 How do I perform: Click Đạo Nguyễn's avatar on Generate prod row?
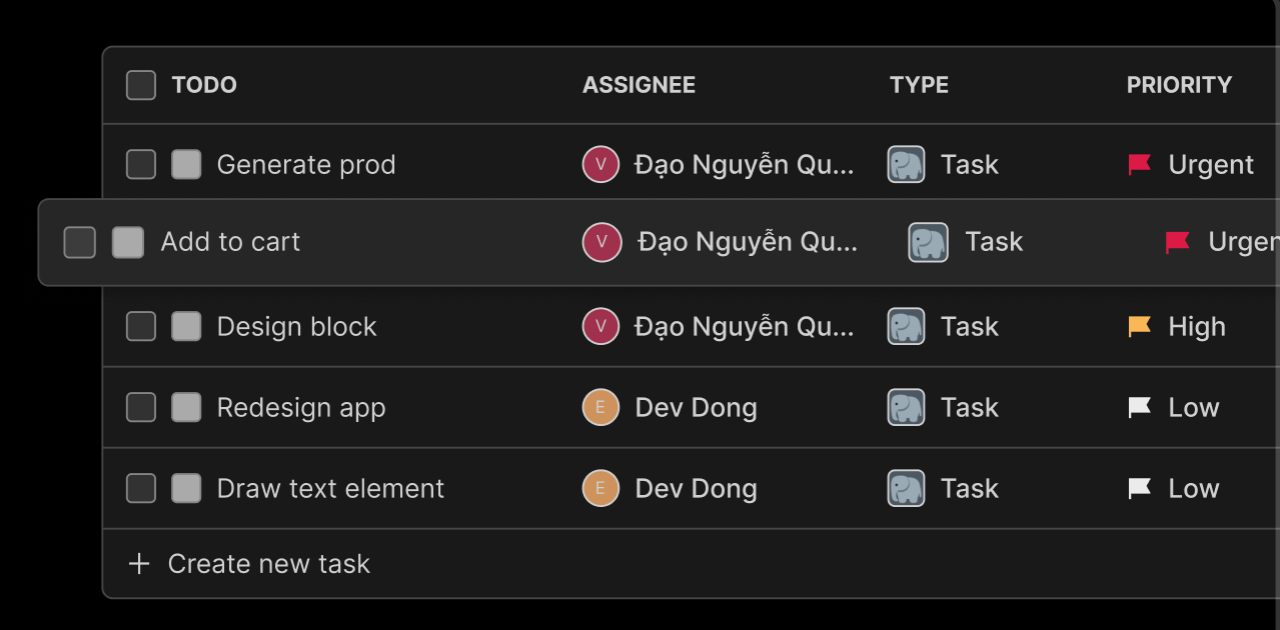coord(600,164)
